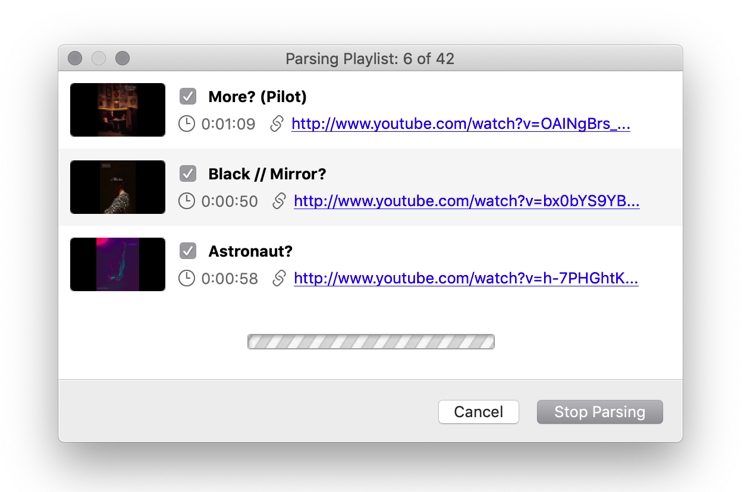The image size is (748, 492).
Task: Uncheck the More? (Pilot) checkbox
Action: [x=188, y=96]
